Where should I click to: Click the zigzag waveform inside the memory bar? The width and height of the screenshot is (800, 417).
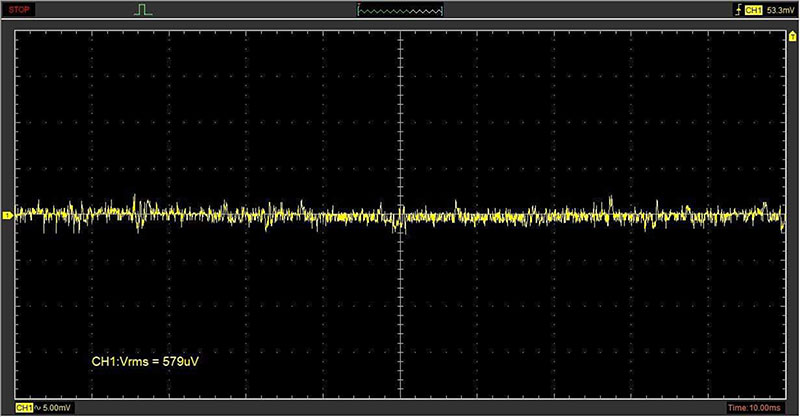pos(400,11)
